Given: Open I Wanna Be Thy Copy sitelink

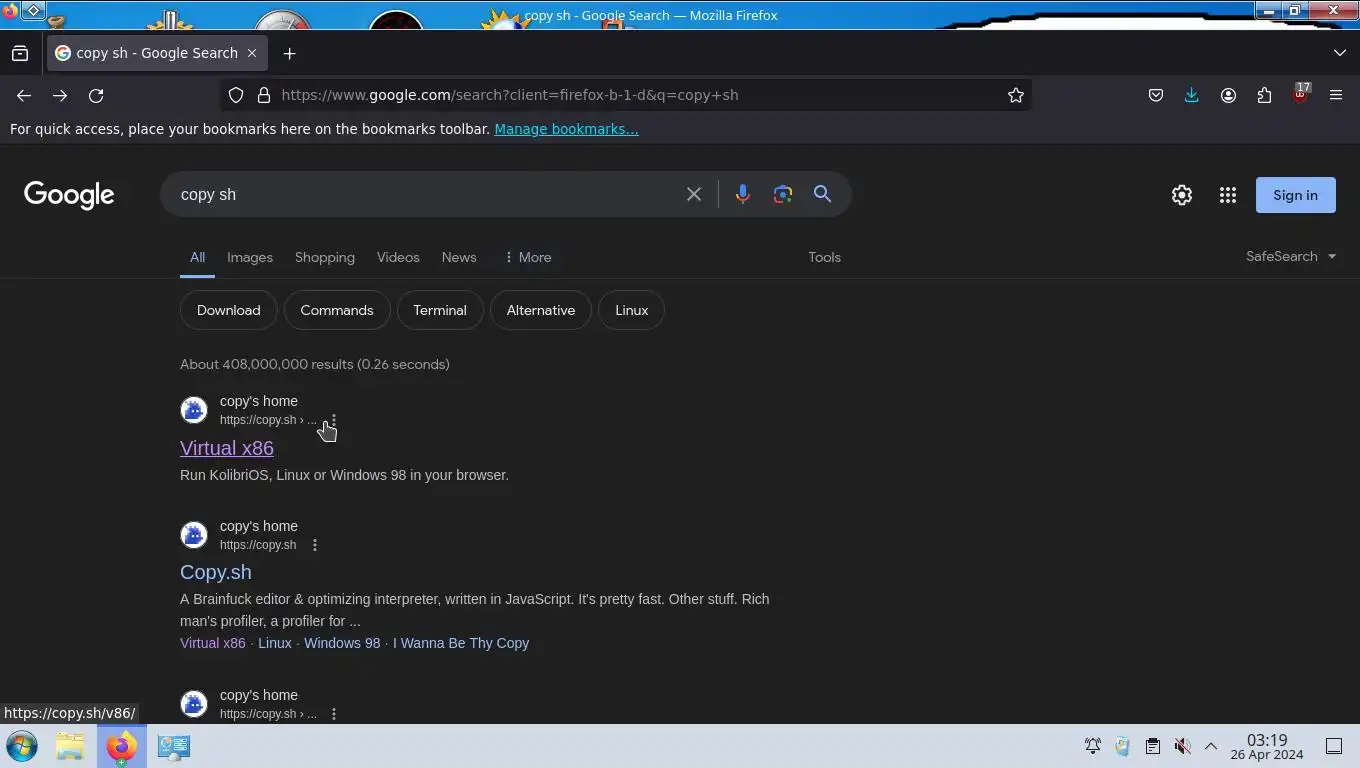Looking at the screenshot, I should coord(461,643).
